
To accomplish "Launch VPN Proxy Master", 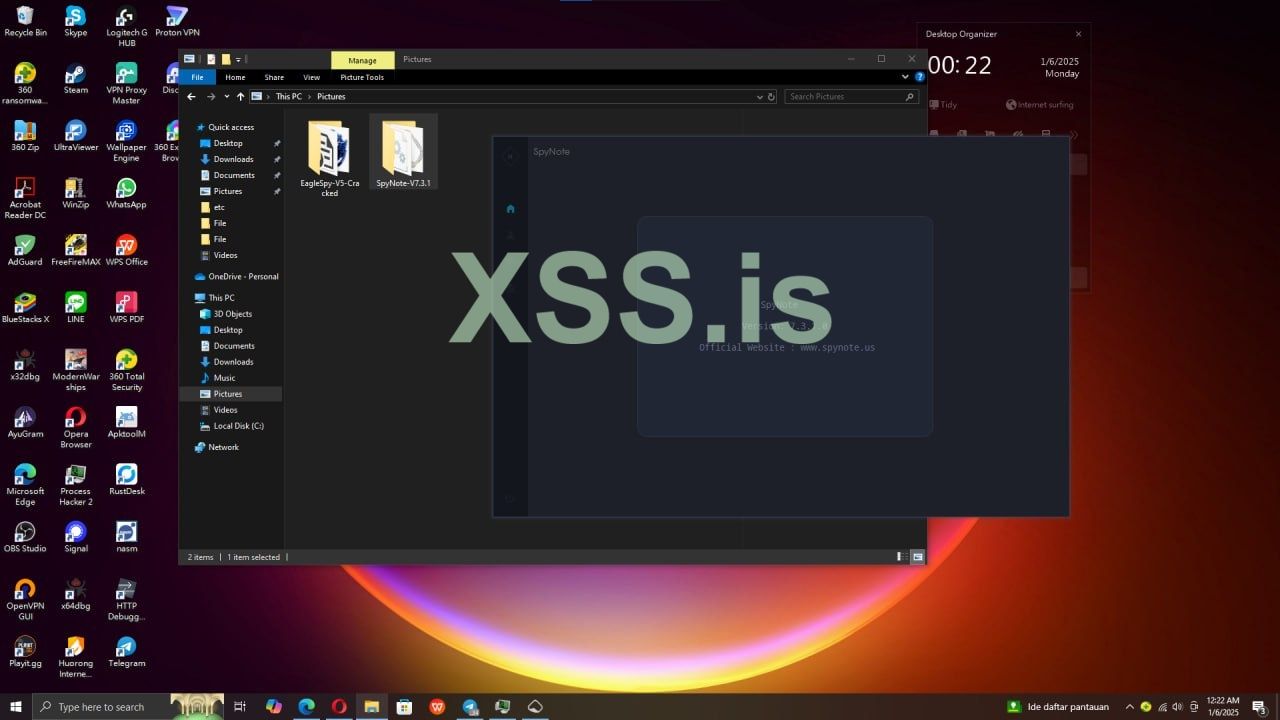I will (126, 84).
